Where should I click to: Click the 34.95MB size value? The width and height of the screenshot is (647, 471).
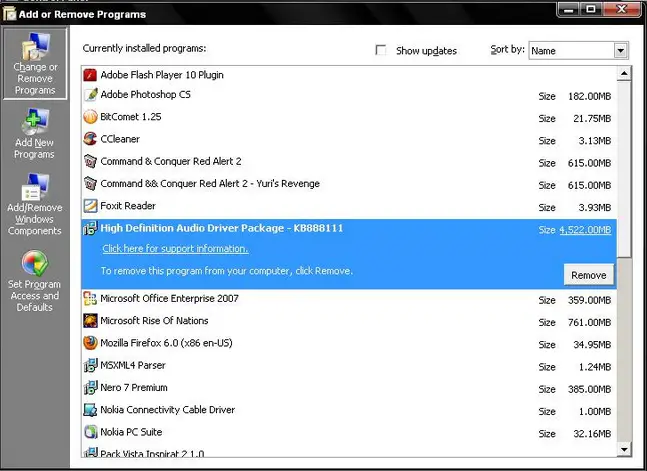(x=592, y=345)
